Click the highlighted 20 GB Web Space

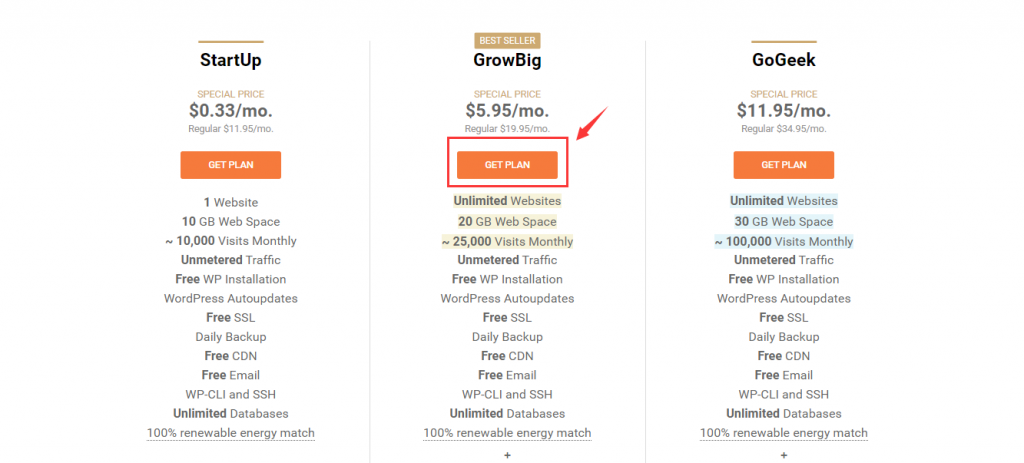(x=507, y=221)
